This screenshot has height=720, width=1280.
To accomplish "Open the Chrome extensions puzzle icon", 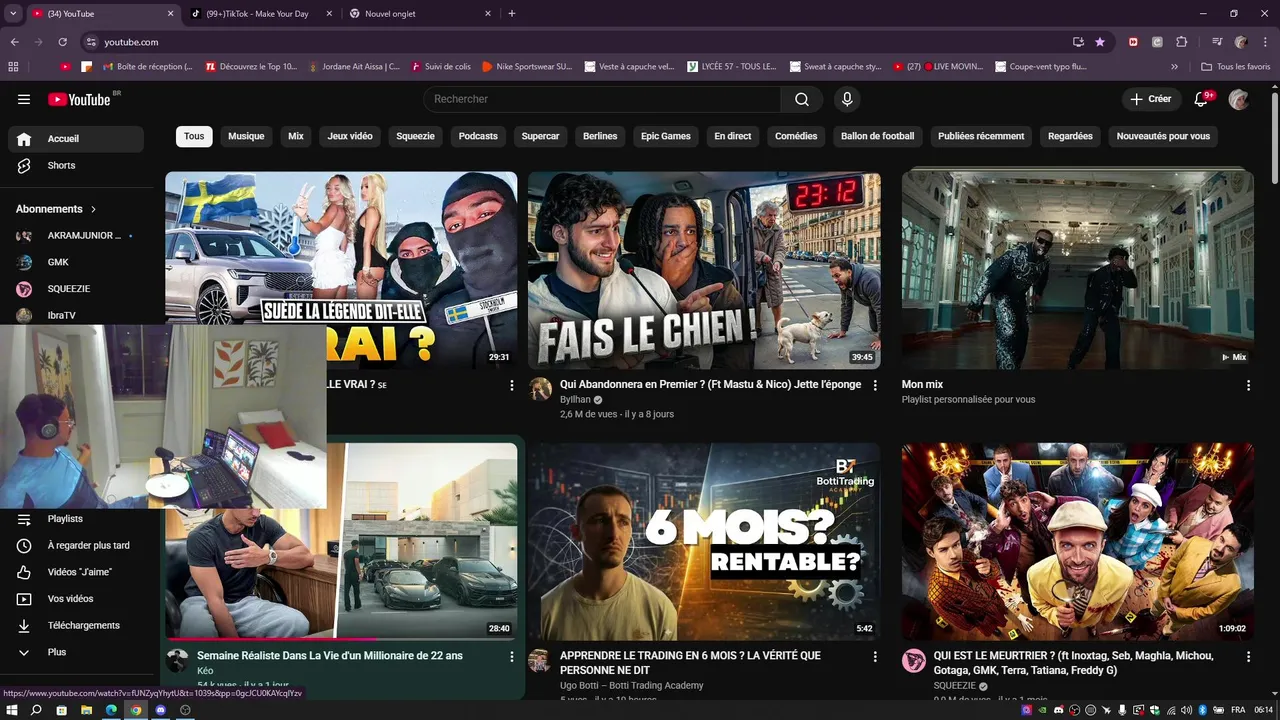I will [x=1181, y=42].
